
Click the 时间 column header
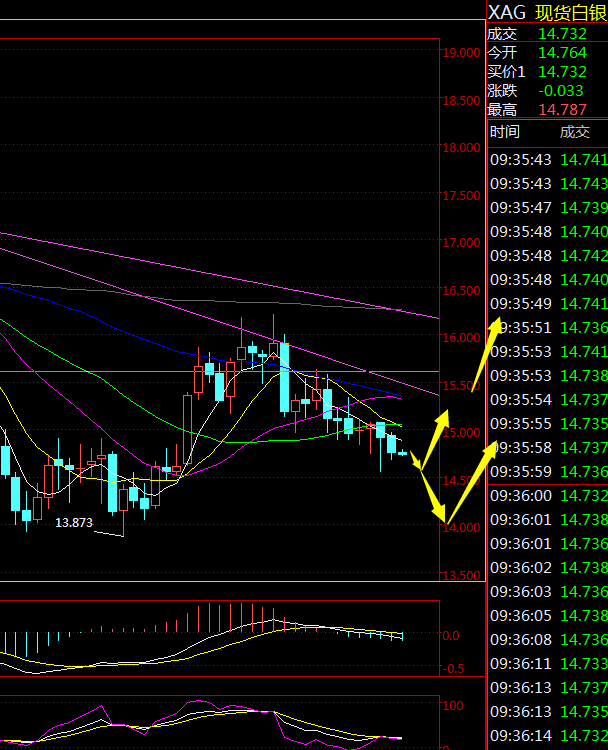click(x=504, y=132)
